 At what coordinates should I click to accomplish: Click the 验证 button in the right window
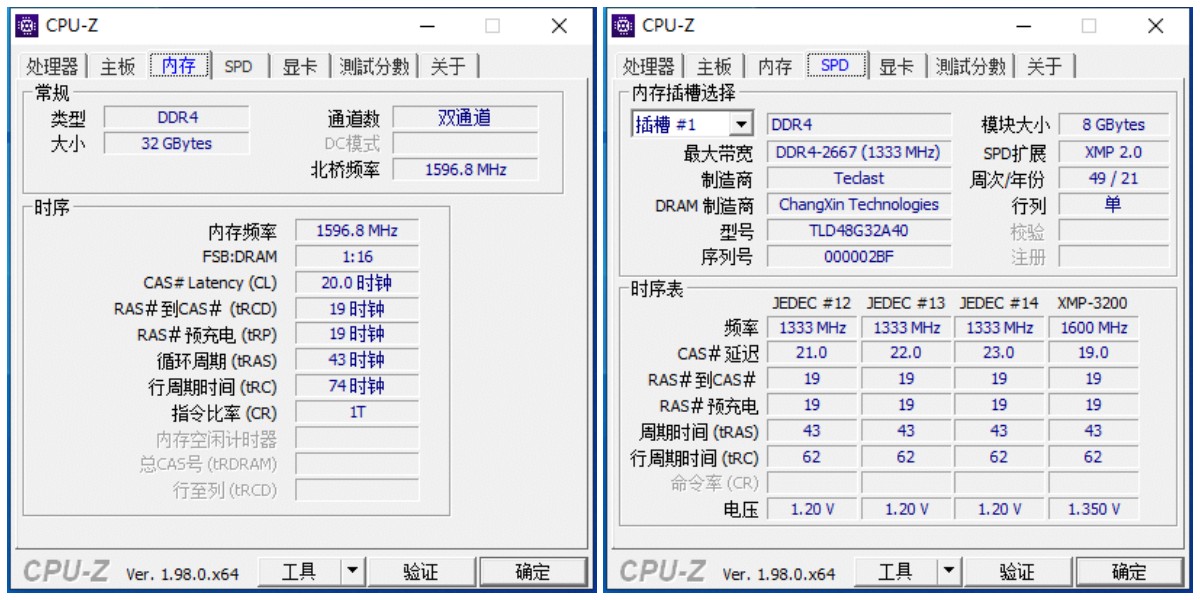click(1017, 570)
